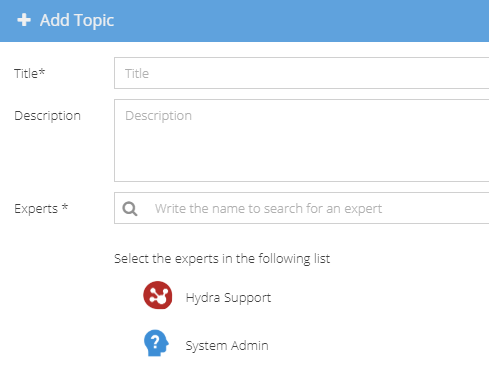
Task: Click the Experts * field label
Action: pos(41,209)
